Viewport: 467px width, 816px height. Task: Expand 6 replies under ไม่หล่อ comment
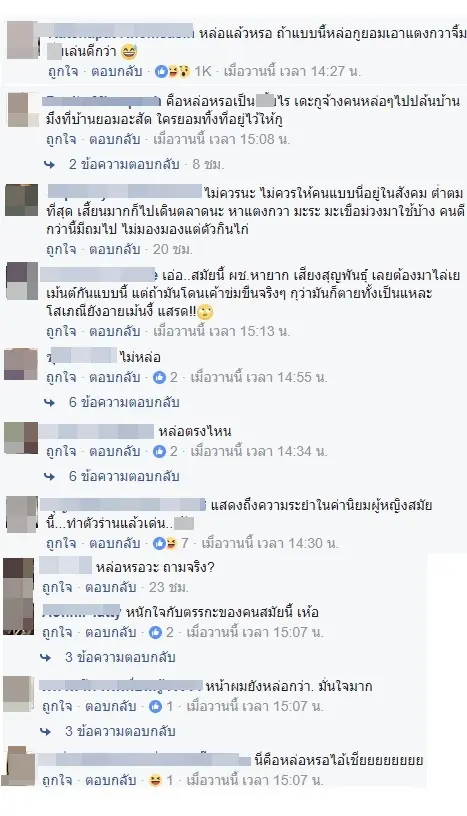[x=124, y=402]
